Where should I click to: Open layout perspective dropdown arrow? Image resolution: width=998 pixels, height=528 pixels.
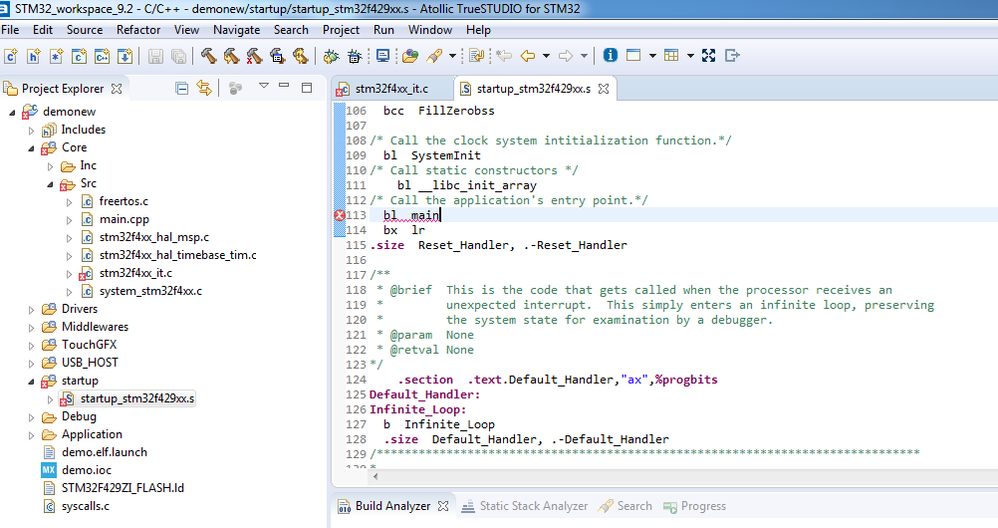[x=652, y=56]
